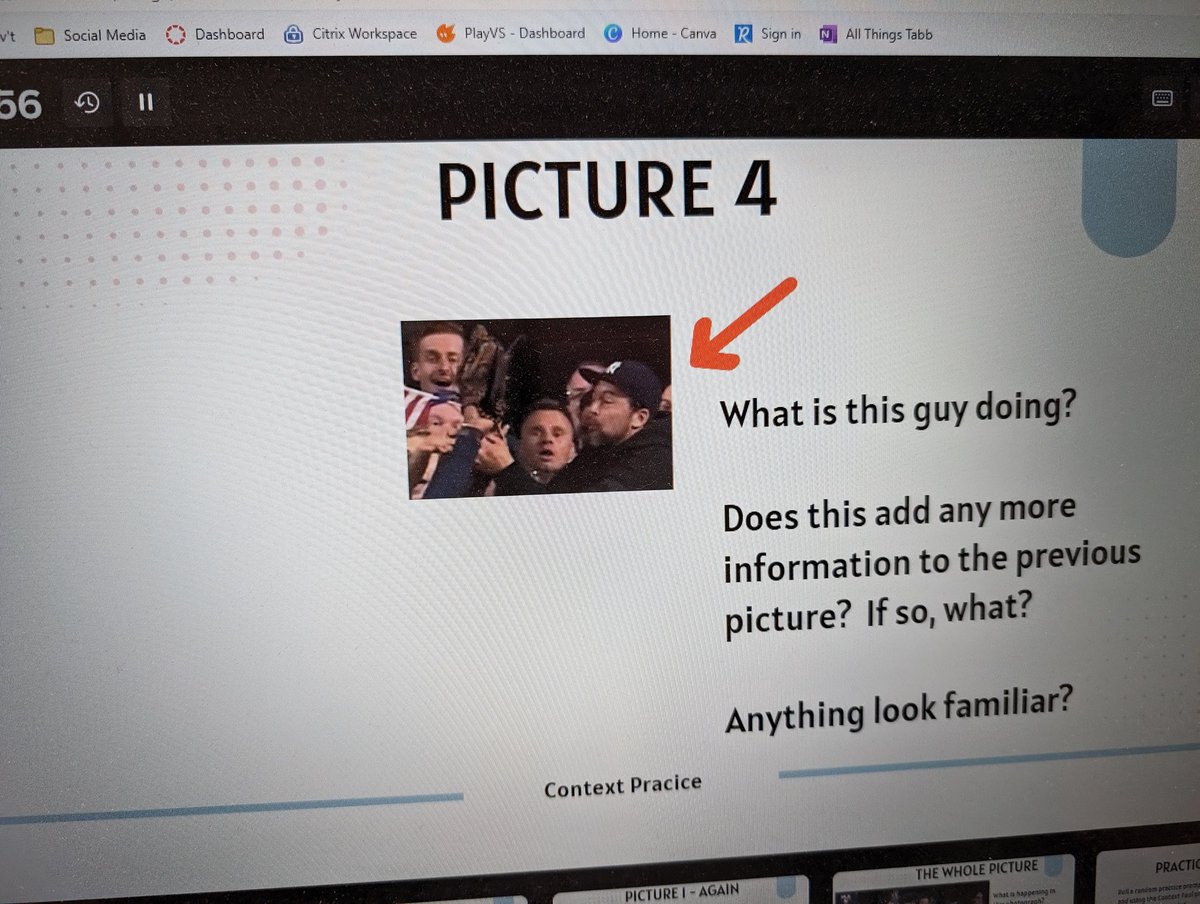Open the 'PICTURE I - AGAIN' slide thumbnail
This screenshot has height=904, width=1200.
point(680,891)
